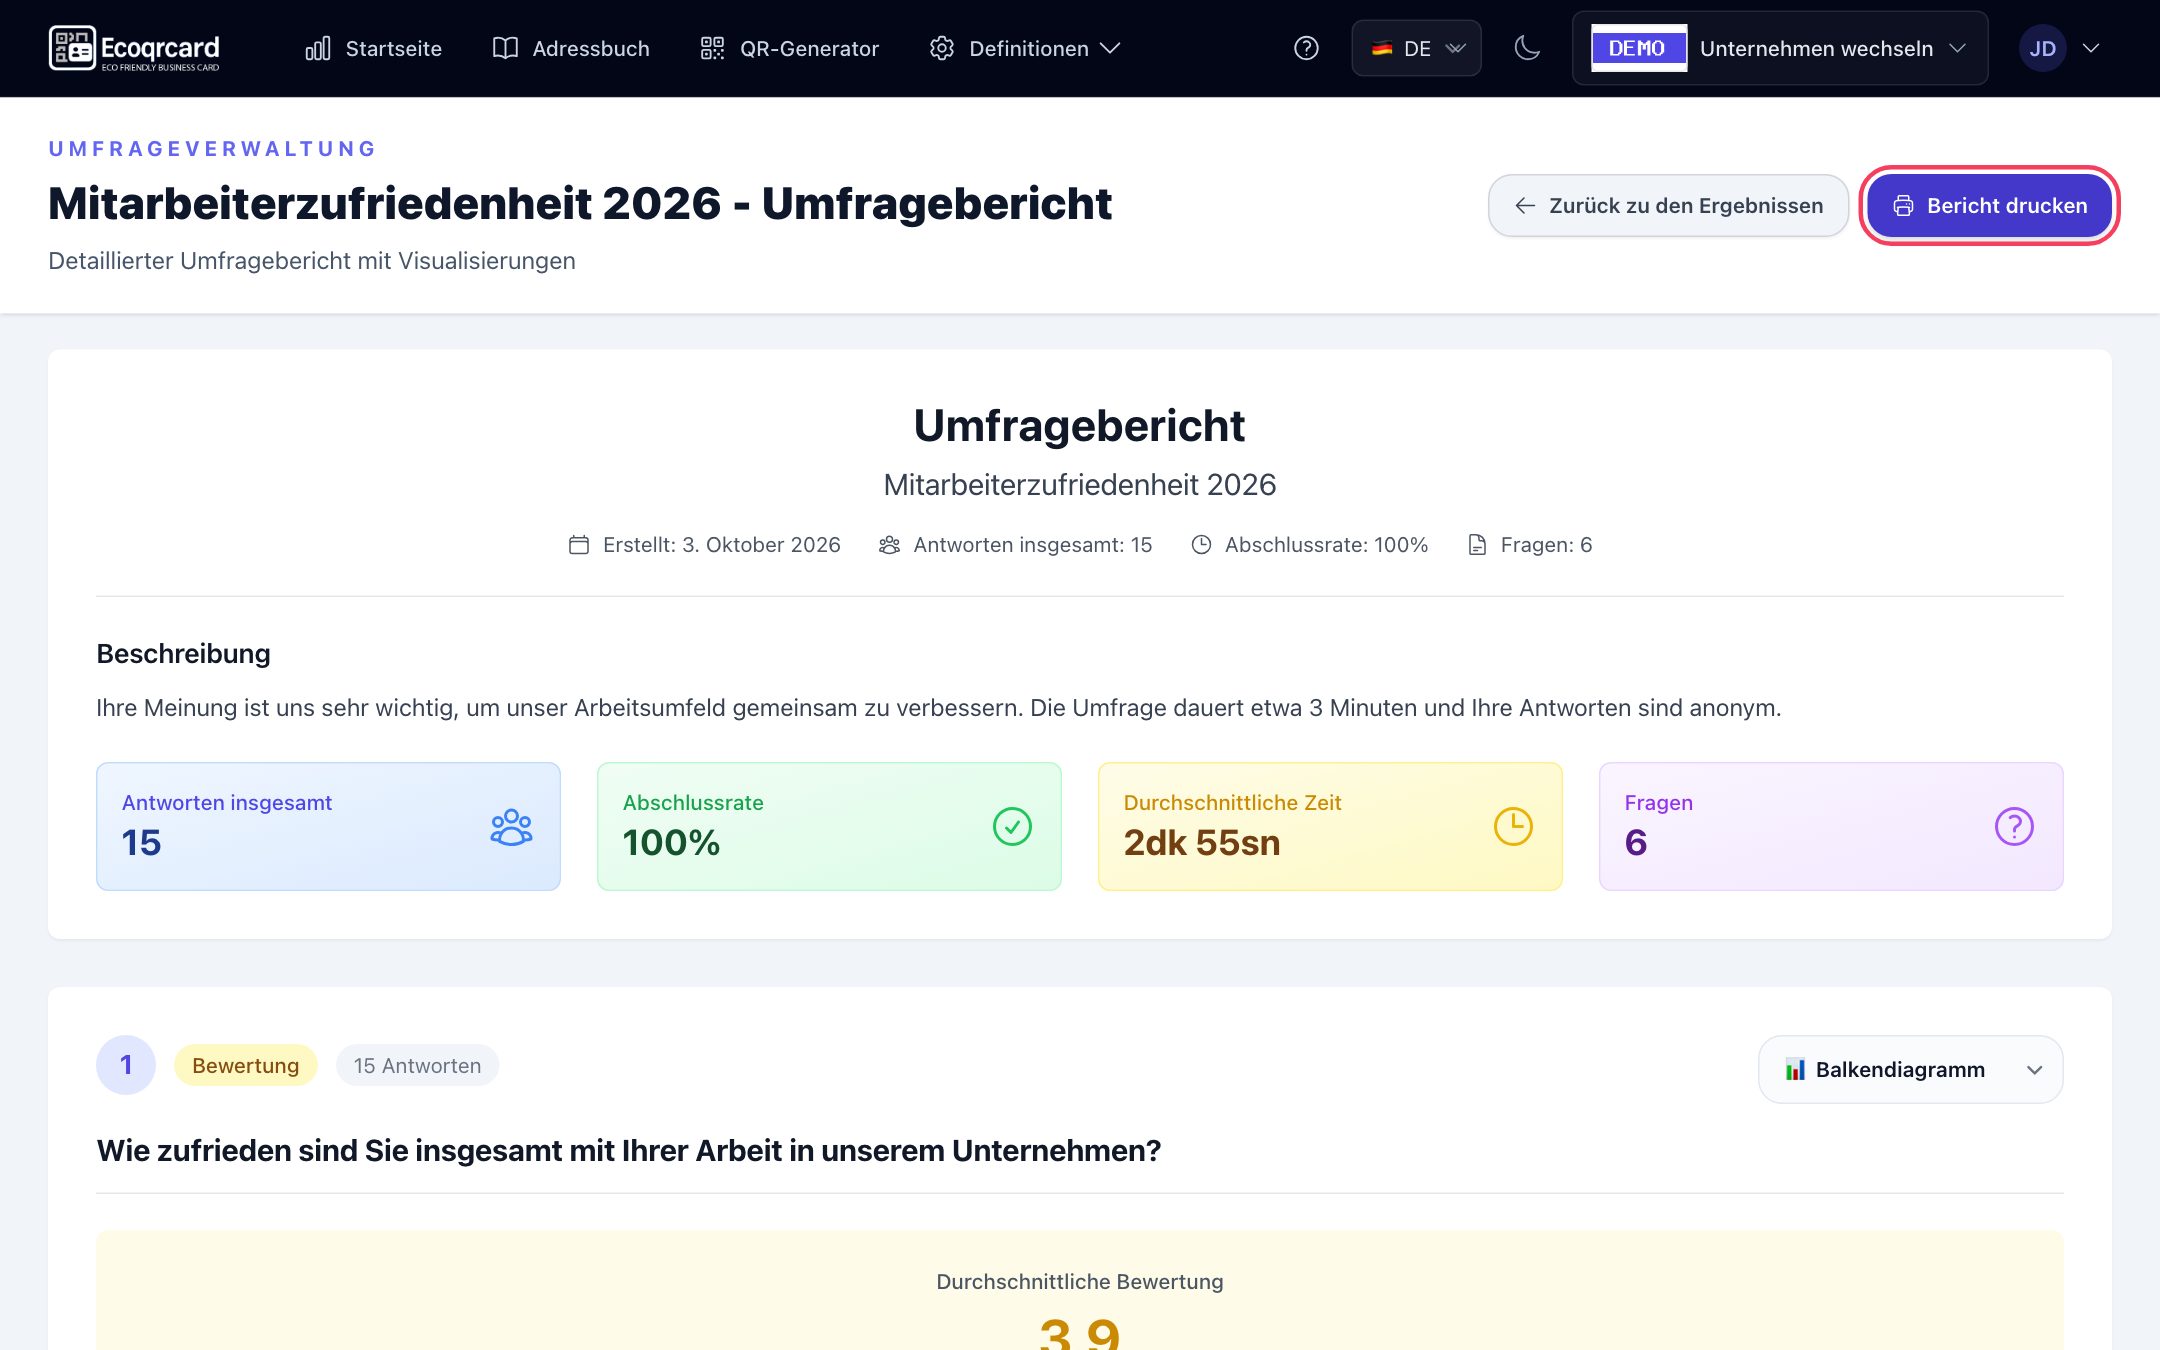Screen dimensions: 2160x1350
Task: Click the DEMO company logo badge
Action: [x=1638, y=48]
